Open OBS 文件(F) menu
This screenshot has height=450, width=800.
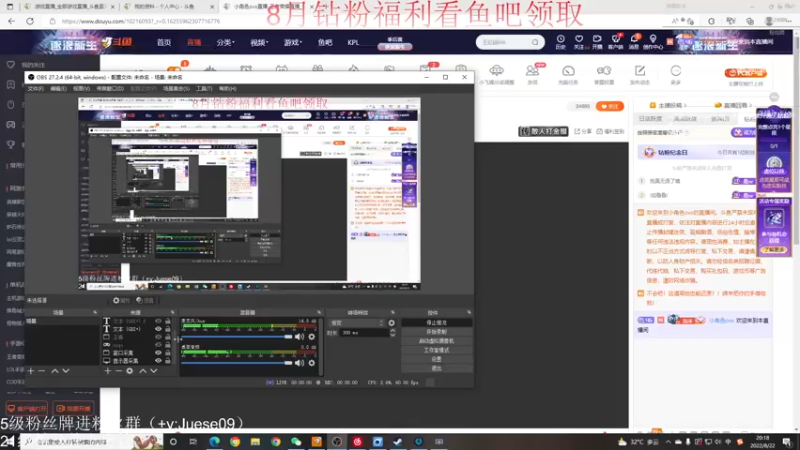click(36, 89)
